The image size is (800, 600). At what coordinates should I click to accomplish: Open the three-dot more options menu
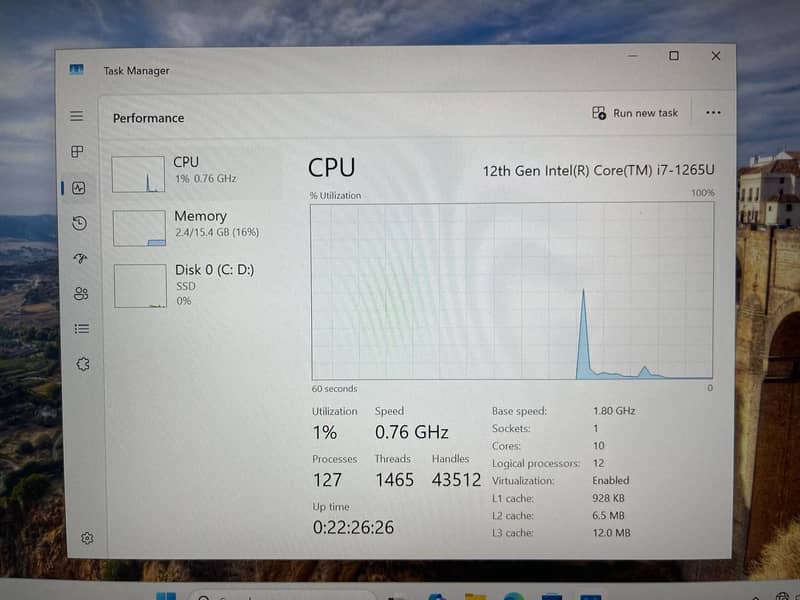point(713,113)
